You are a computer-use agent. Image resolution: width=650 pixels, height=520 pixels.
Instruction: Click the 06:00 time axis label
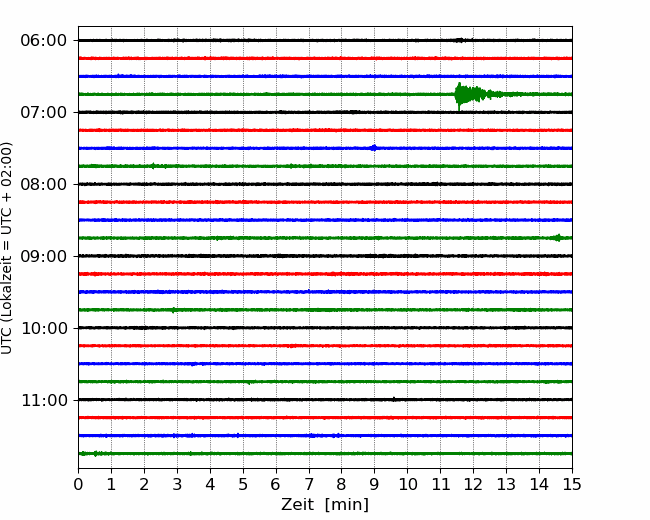click(44, 41)
